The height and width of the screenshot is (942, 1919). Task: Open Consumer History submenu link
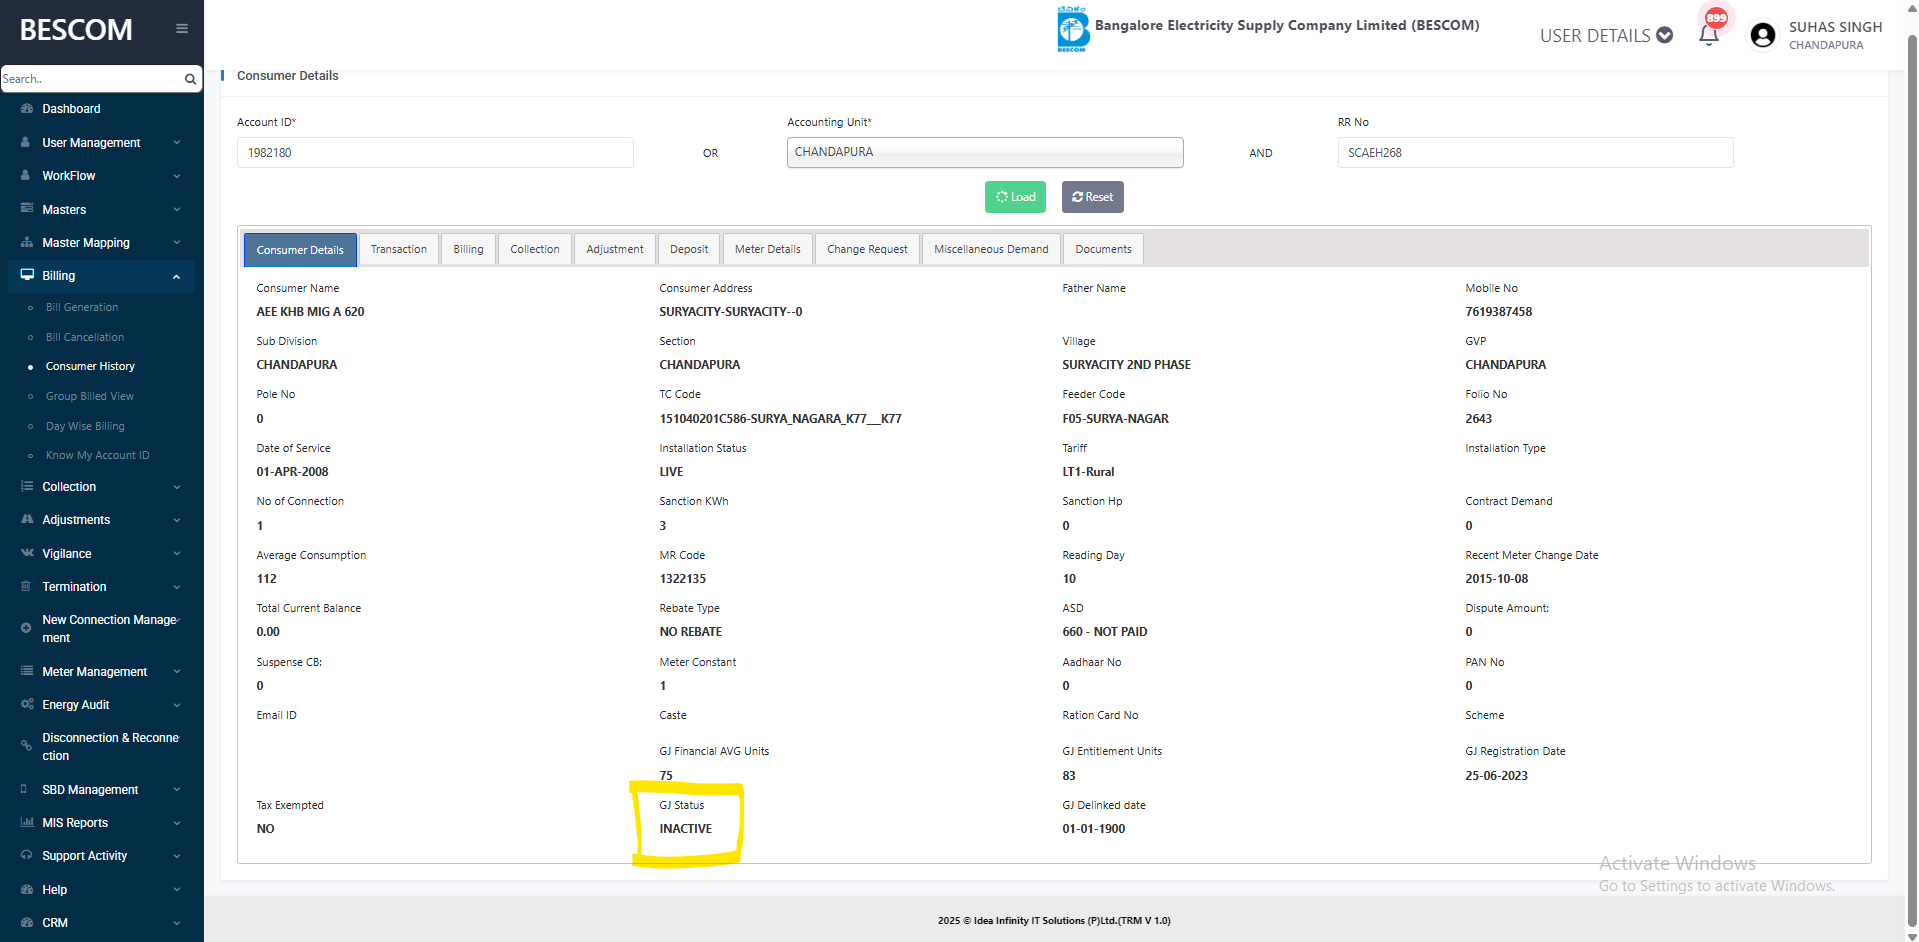pyautogui.click(x=90, y=366)
